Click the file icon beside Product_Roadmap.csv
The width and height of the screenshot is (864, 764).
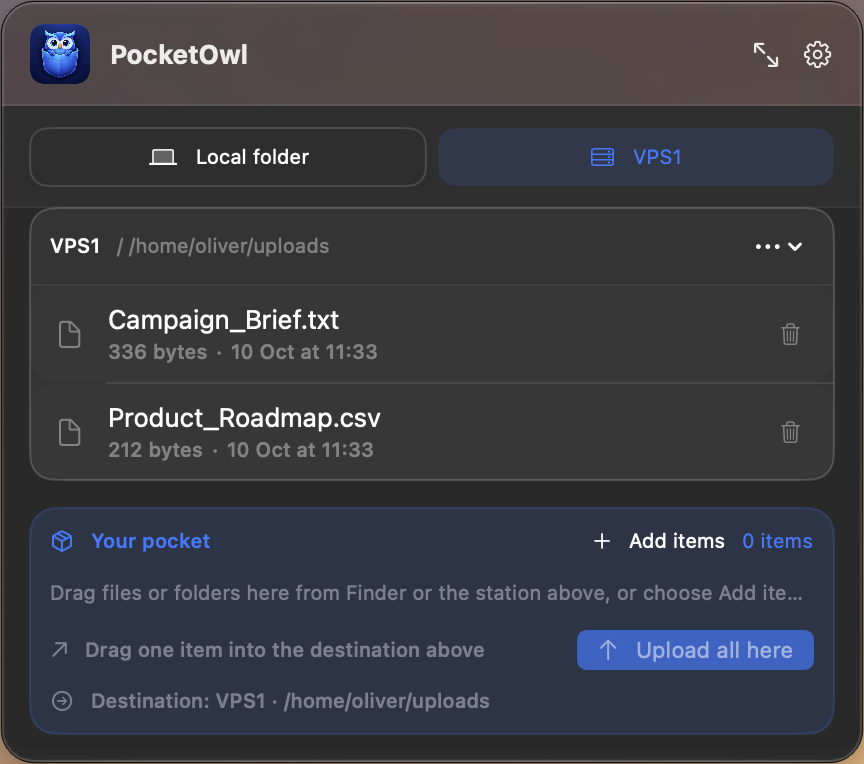(x=69, y=432)
